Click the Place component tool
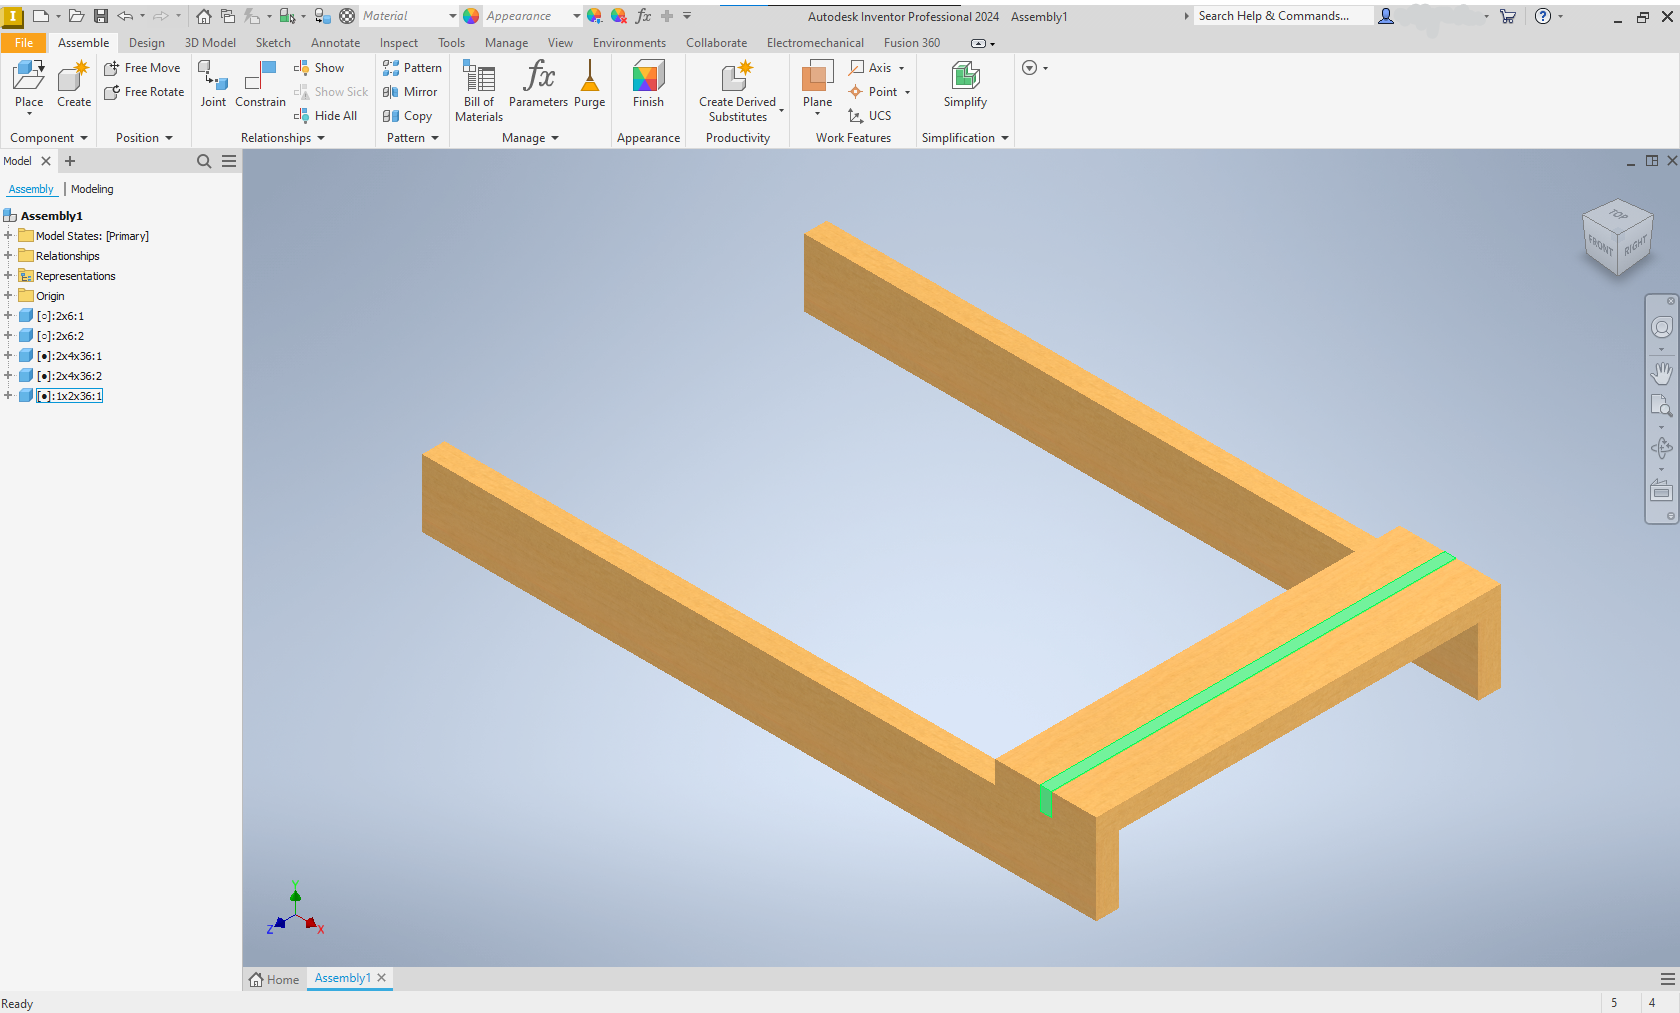Image resolution: width=1680 pixels, height=1013 pixels. [29, 85]
